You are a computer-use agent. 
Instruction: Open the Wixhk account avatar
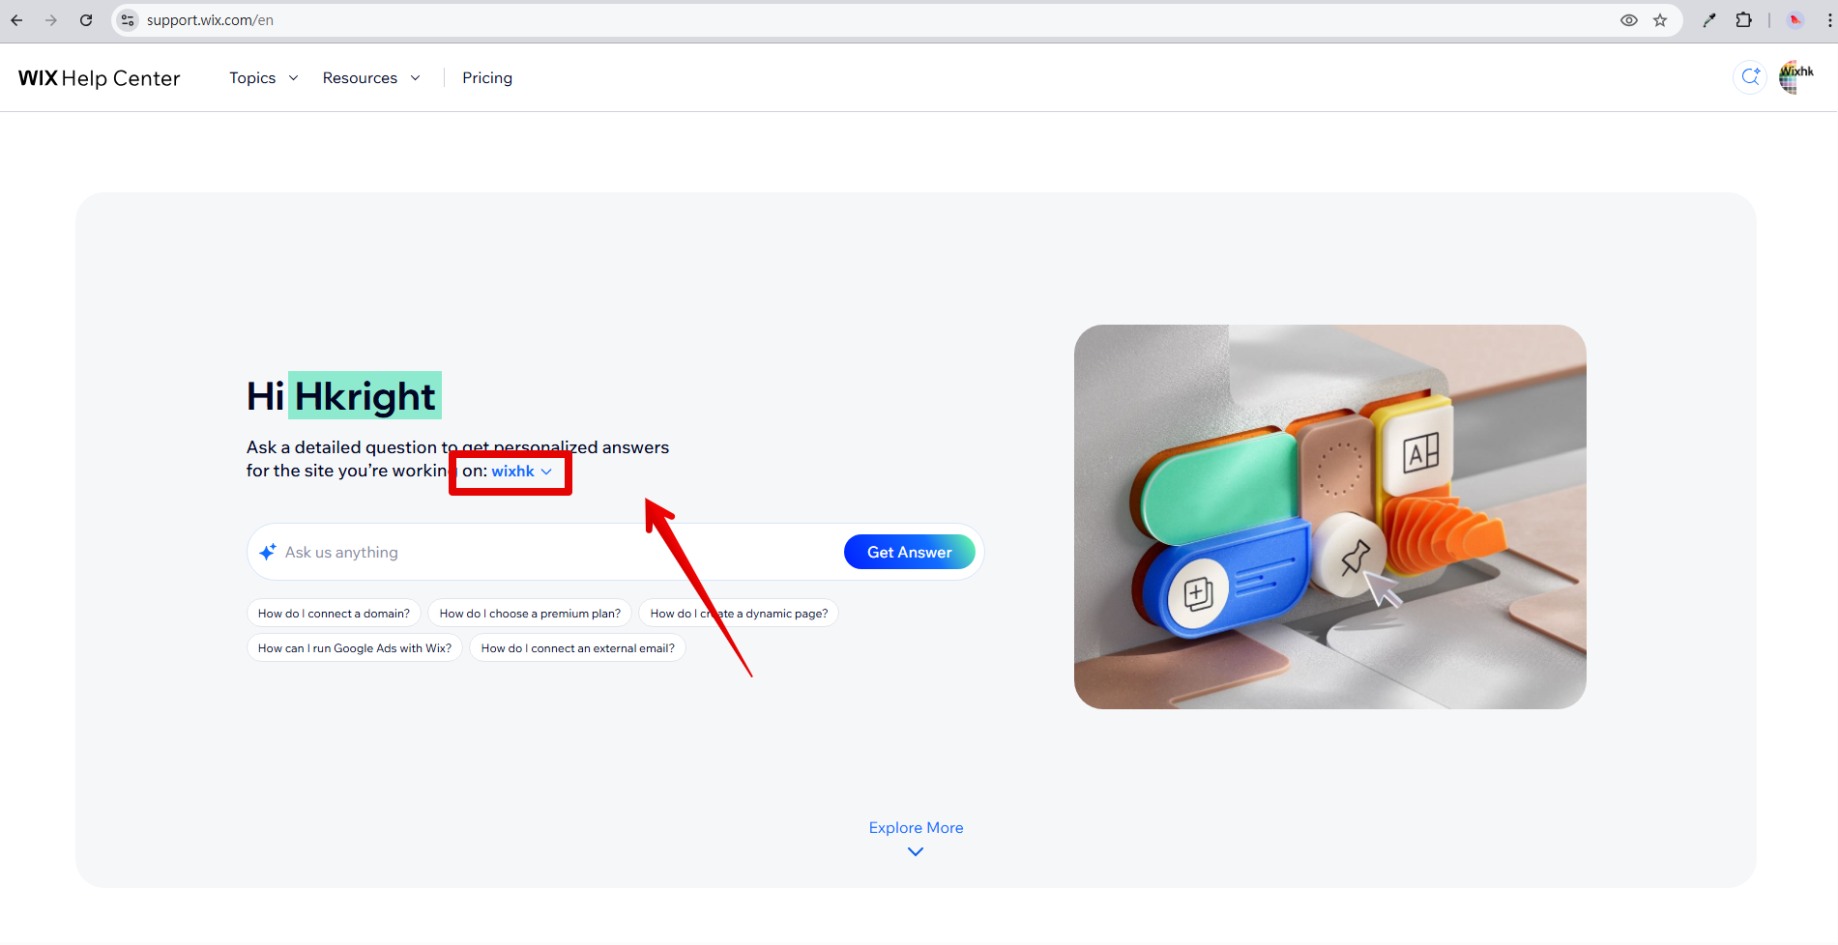[x=1796, y=77]
